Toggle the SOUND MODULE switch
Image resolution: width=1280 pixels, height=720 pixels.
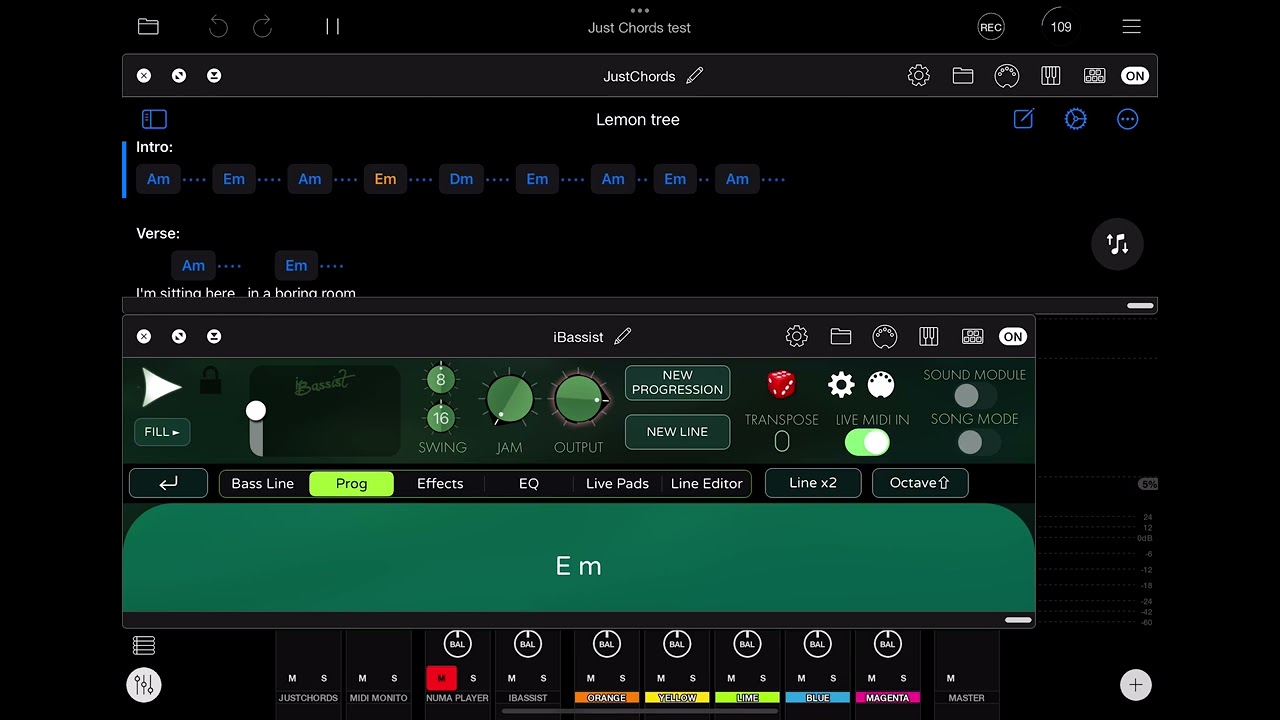point(975,396)
